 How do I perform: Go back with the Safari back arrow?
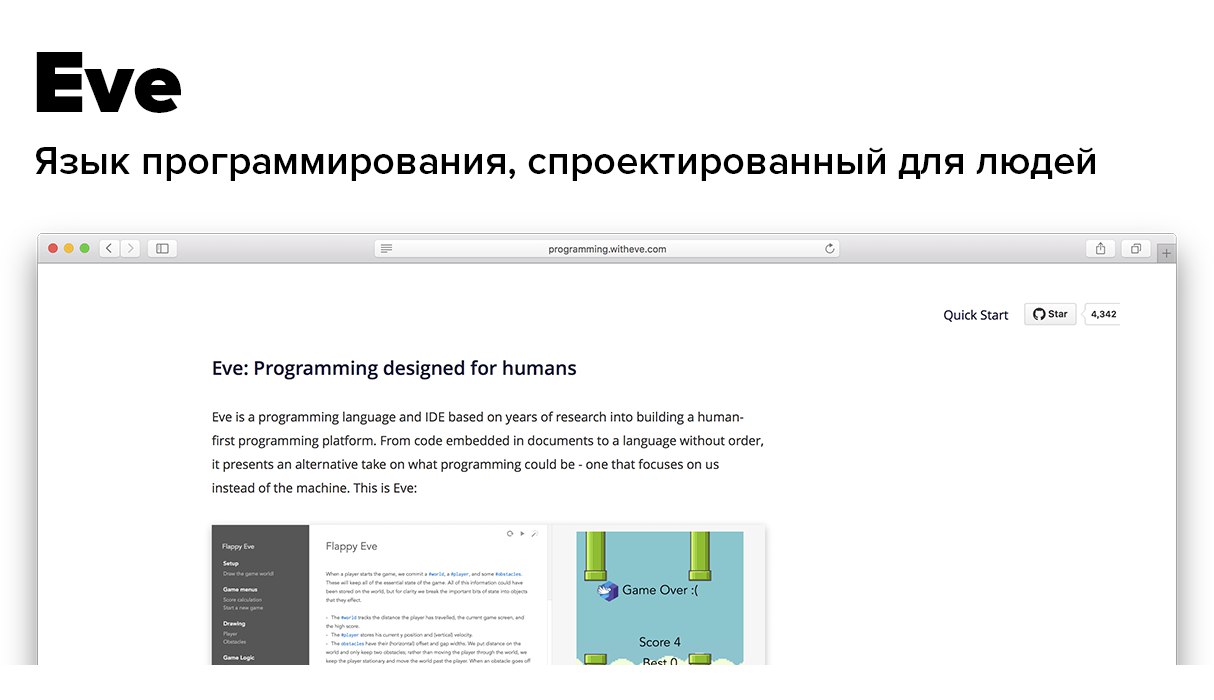tap(110, 248)
